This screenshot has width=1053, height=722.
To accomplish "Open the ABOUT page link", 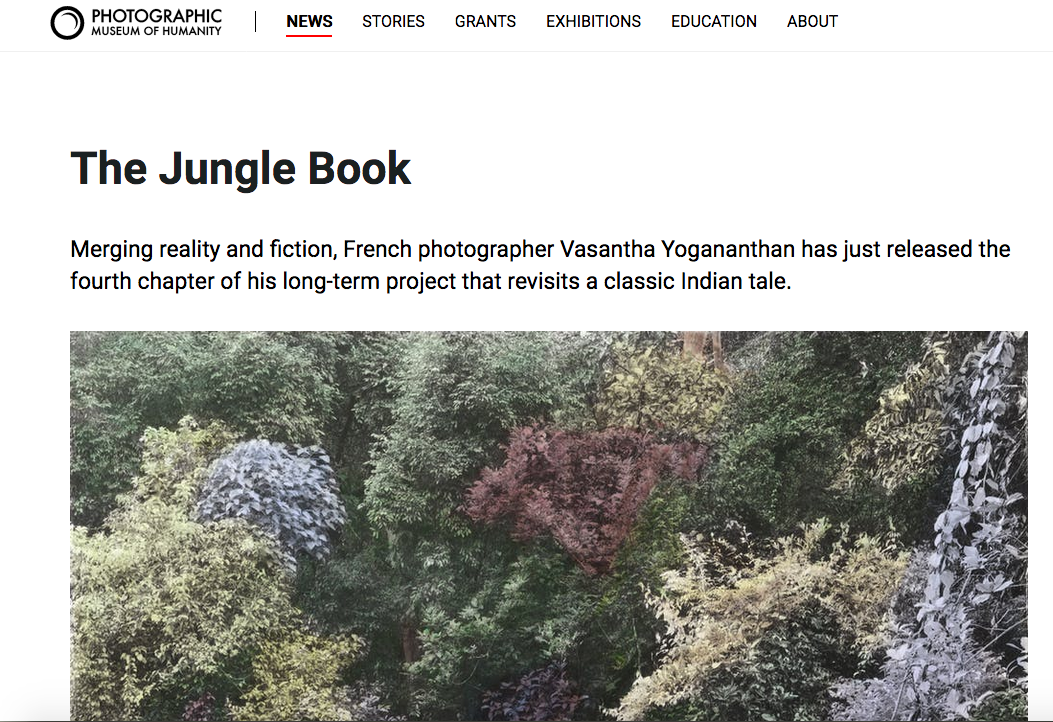I will point(813,21).
